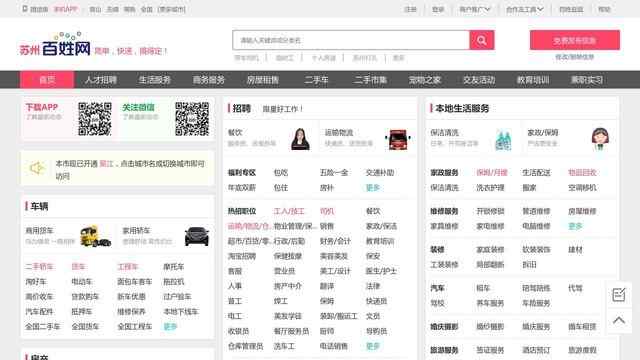Click the cleaning bottles icon for 保洁清洗
640x360 pixels.
[x=503, y=140]
